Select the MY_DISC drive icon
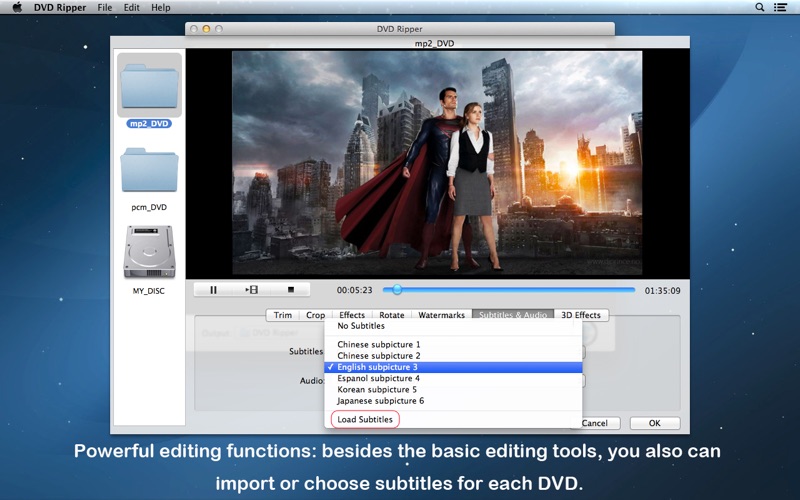This screenshot has width=800, height=500. tap(149, 252)
